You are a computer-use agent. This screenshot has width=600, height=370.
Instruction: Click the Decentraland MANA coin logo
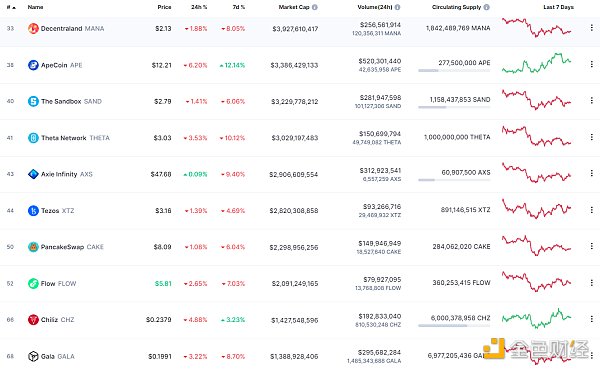coord(33,28)
